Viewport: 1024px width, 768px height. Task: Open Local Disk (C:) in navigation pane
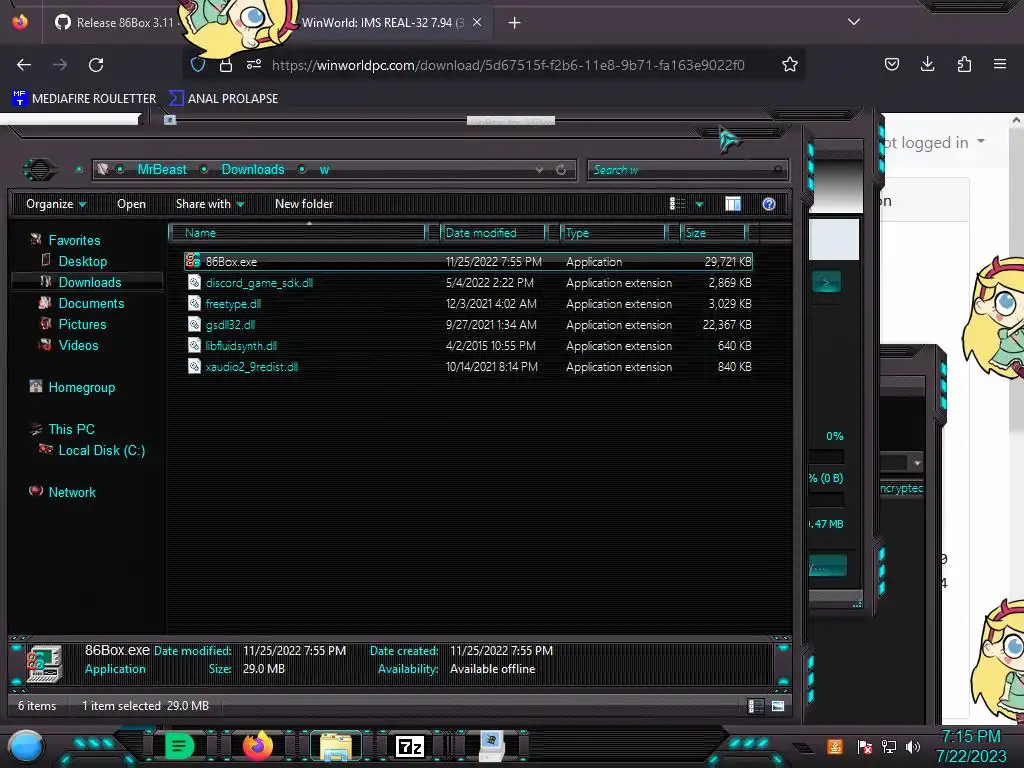[x=101, y=450]
